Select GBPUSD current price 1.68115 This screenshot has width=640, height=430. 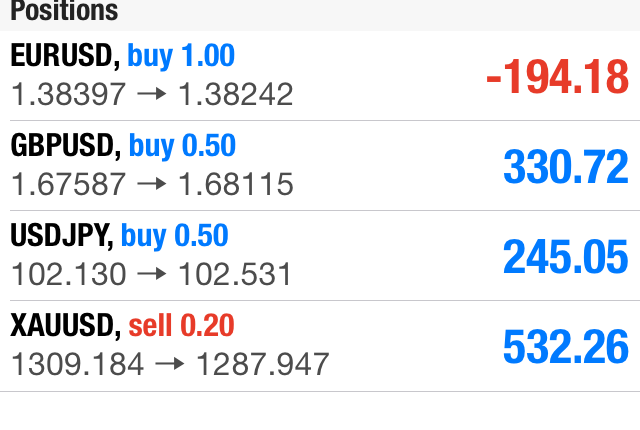coord(236,185)
